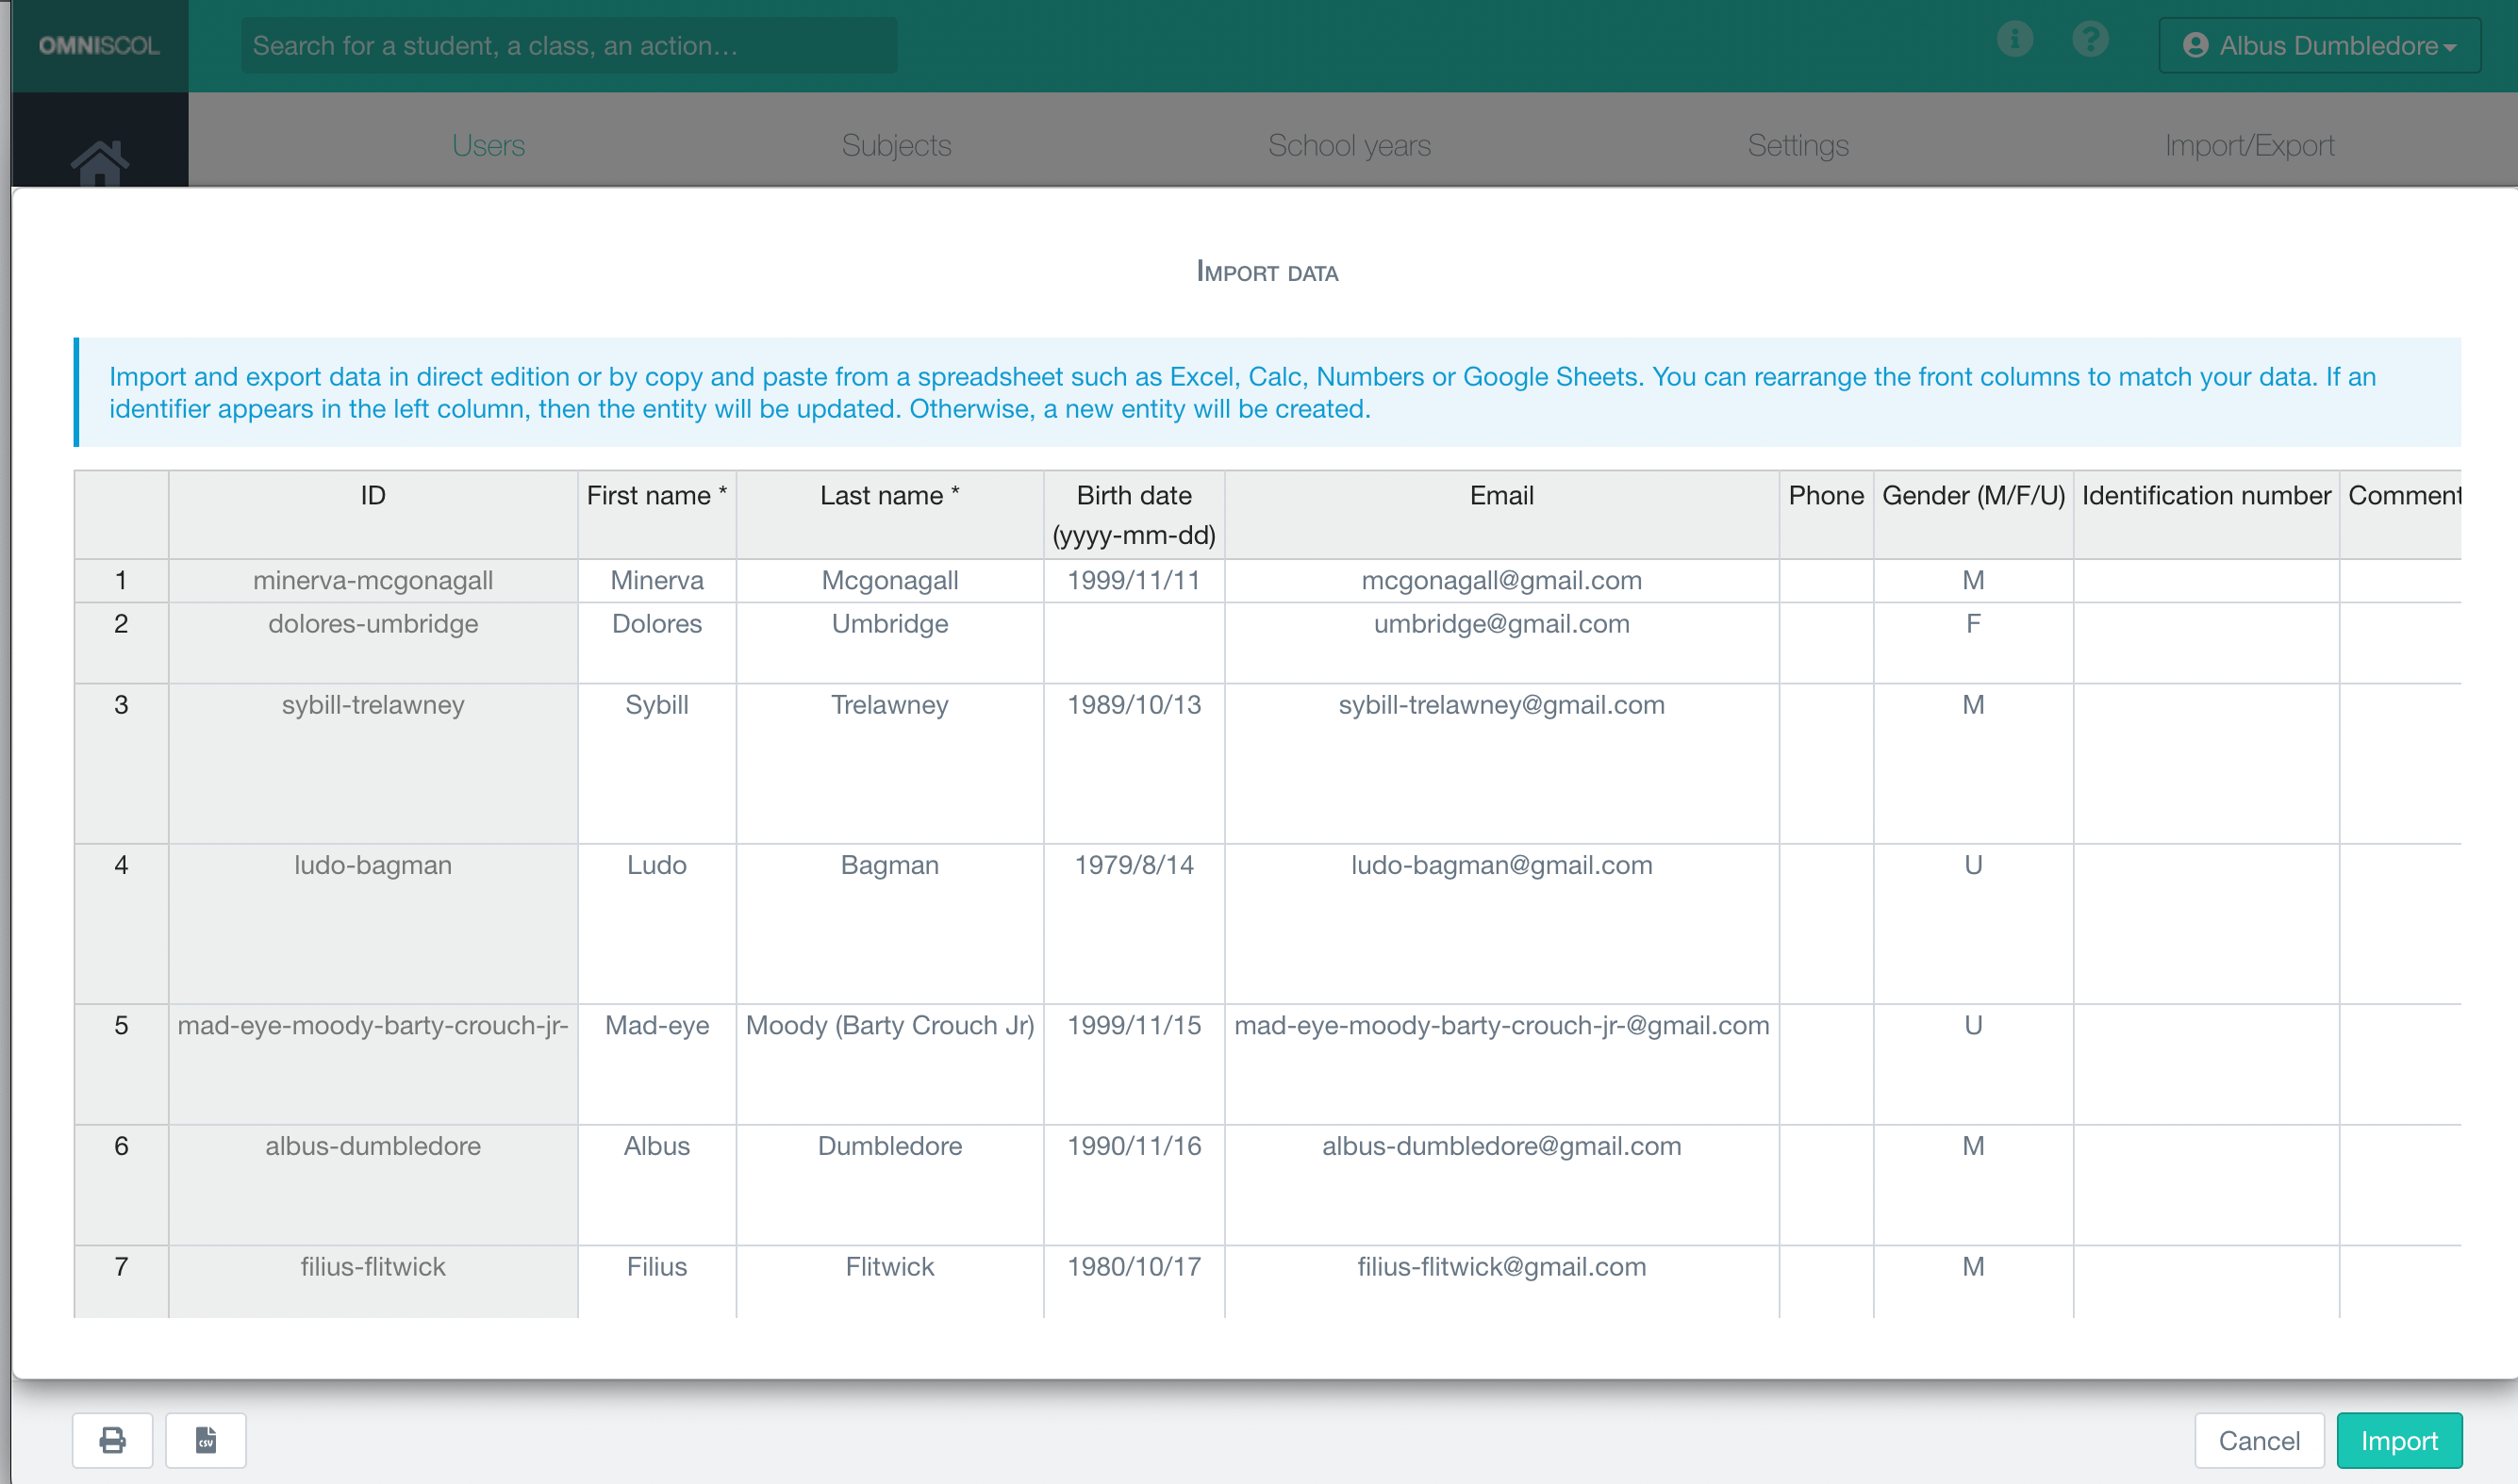Screen dimensions: 2518x1484
Task: Export data with the CSV file icon
Action: tap(205, 1440)
